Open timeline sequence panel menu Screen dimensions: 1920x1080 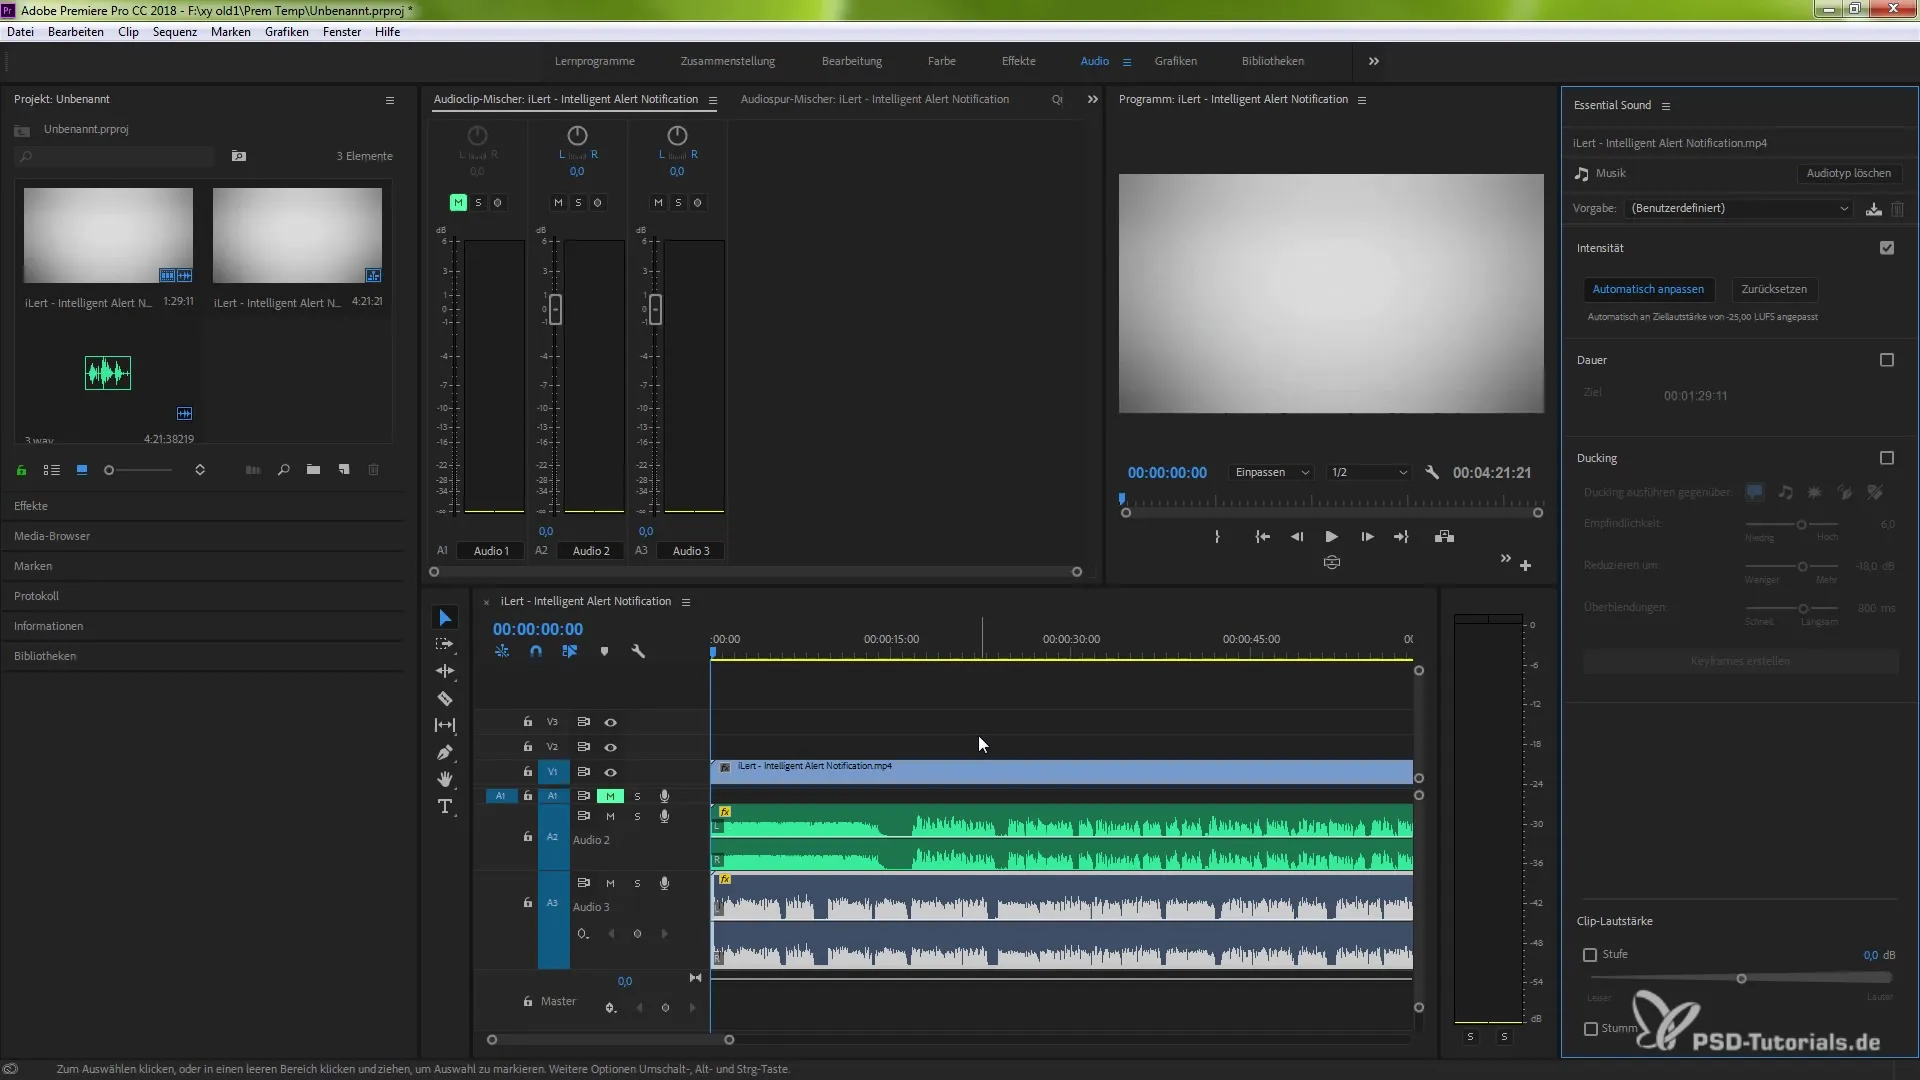click(686, 602)
